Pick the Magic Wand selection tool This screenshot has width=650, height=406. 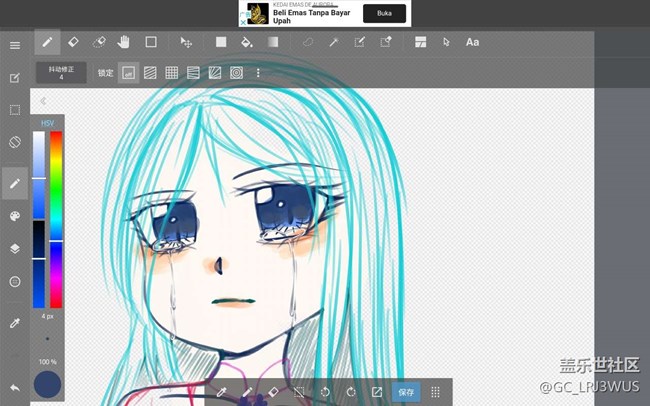(x=334, y=42)
